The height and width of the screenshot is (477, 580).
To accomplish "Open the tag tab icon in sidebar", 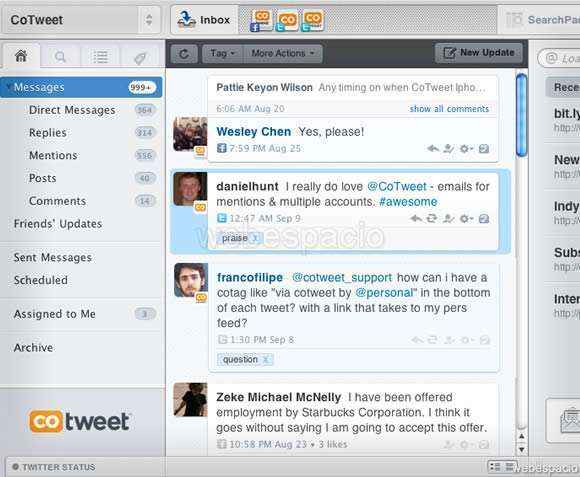I will pyautogui.click(x=140, y=58).
